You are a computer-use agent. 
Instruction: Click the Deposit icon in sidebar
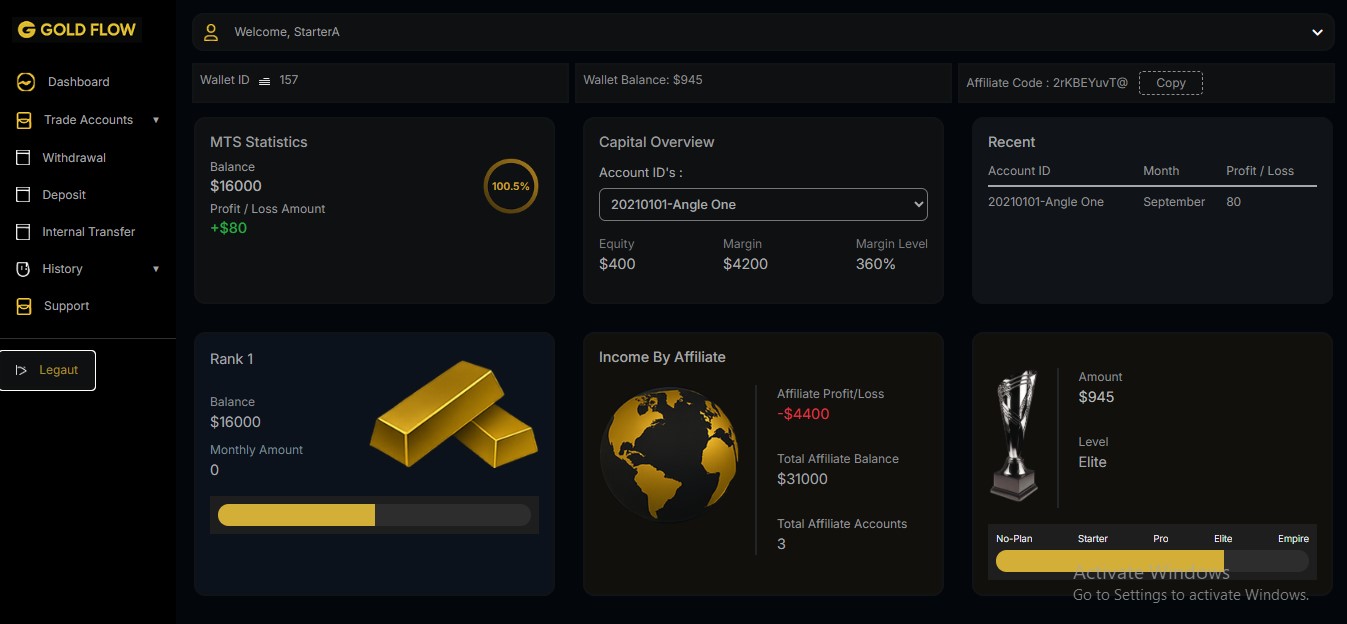23,195
